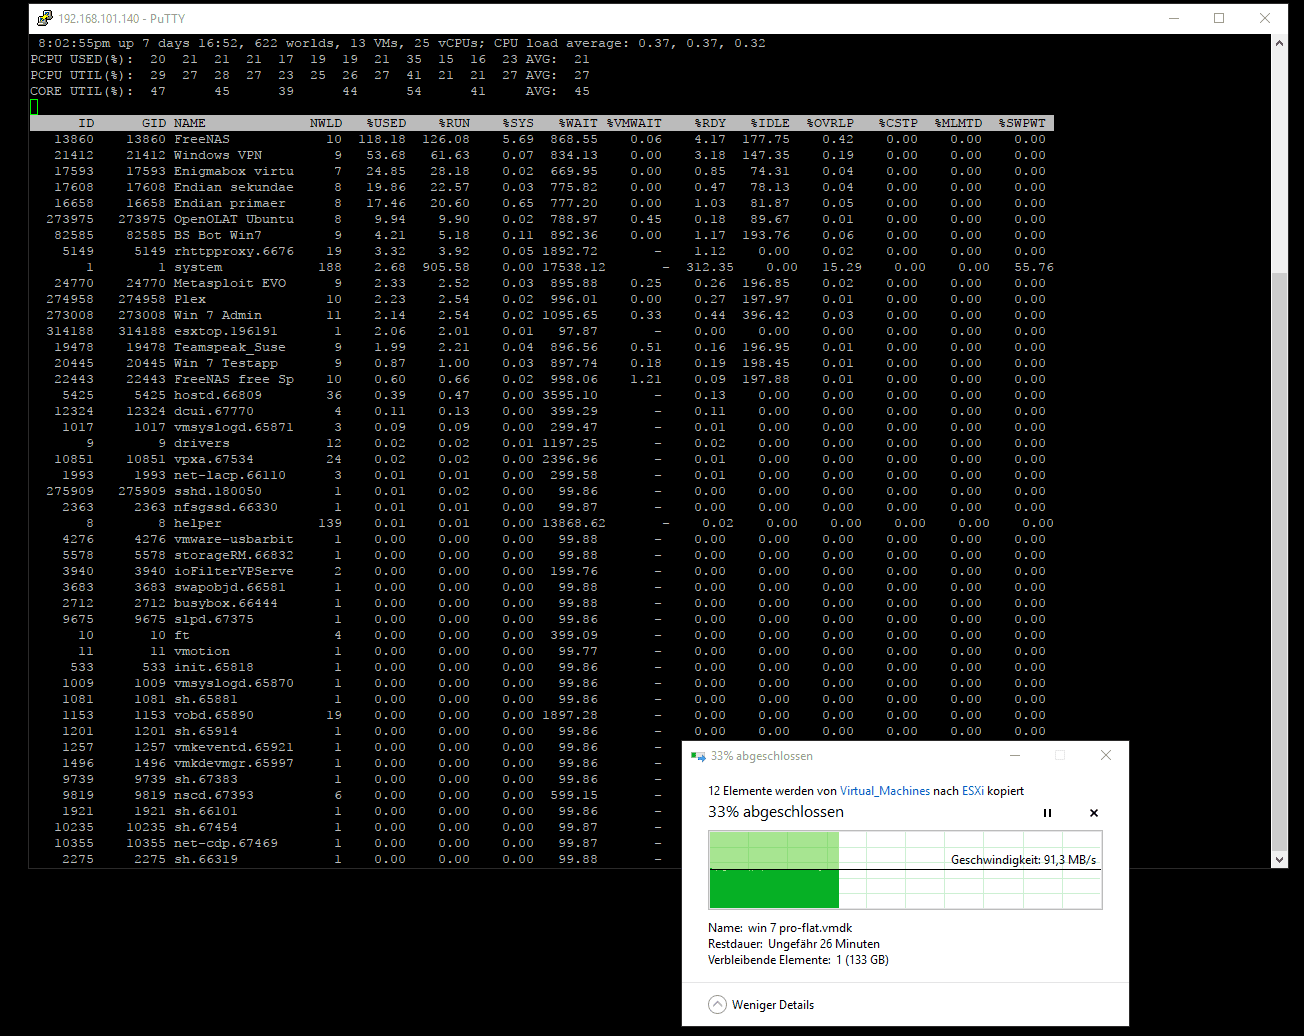The width and height of the screenshot is (1304, 1036).
Task: Click the Geschwindigkeit 91,3 MB/s label
Action: pos(1024,860)
